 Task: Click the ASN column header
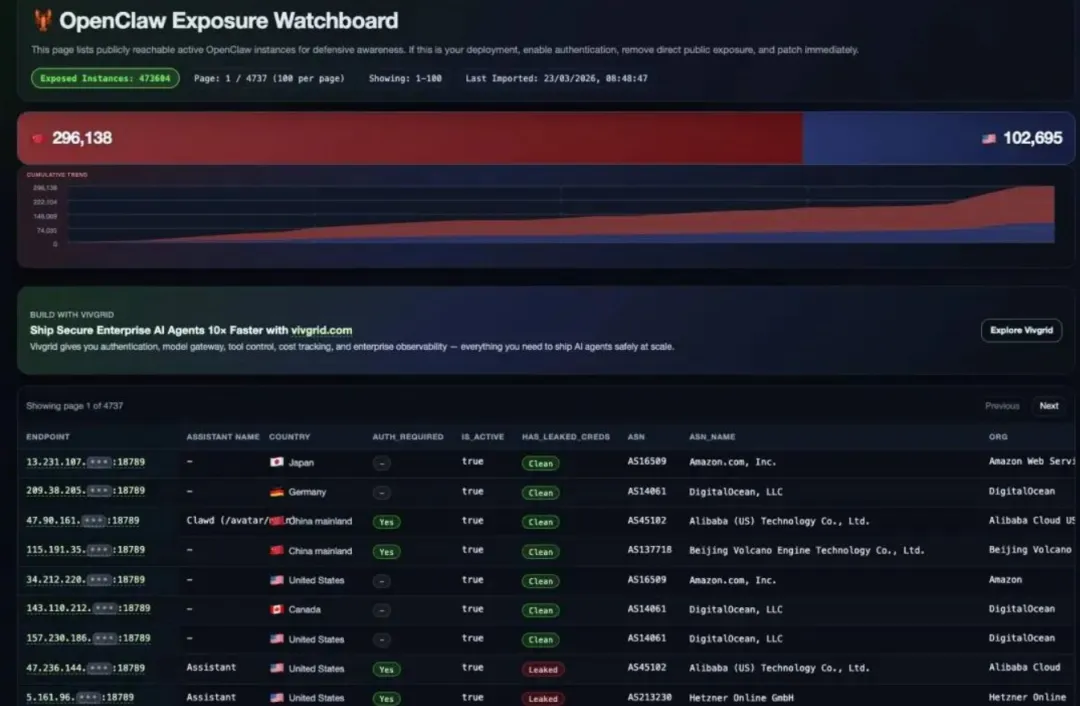pos(636,437)
